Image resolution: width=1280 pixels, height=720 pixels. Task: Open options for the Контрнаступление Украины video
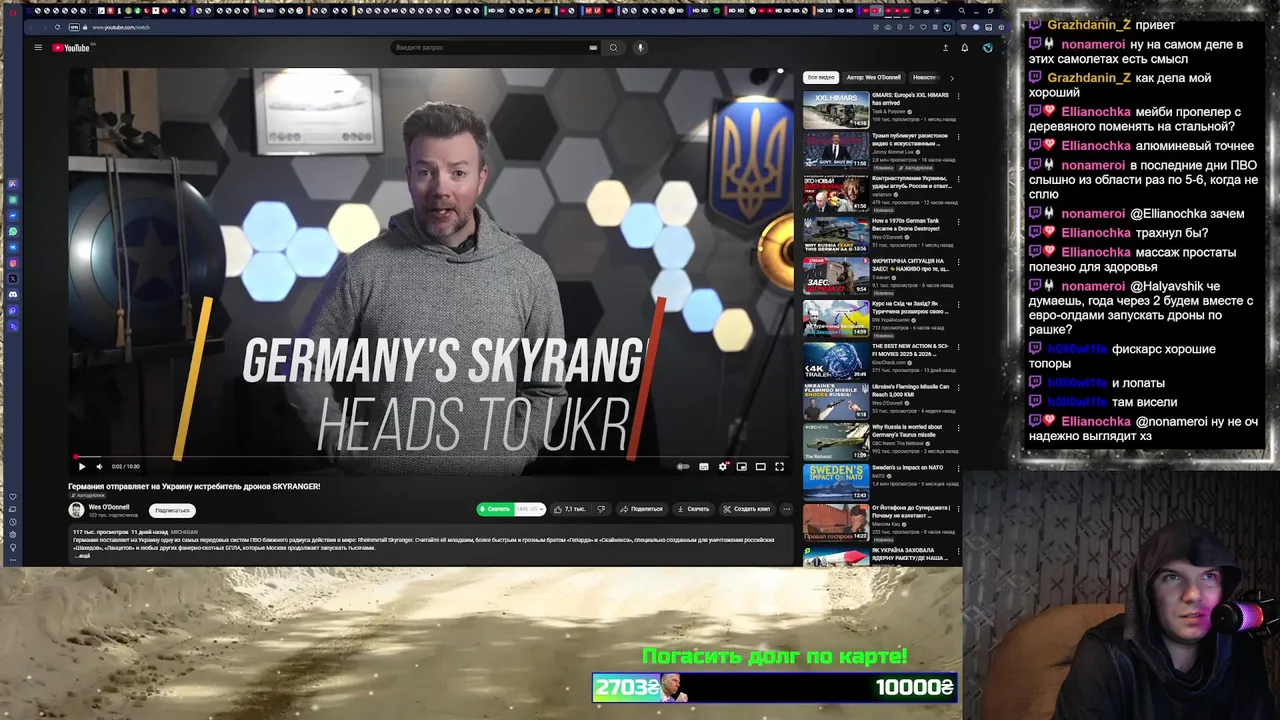(958, 180)
